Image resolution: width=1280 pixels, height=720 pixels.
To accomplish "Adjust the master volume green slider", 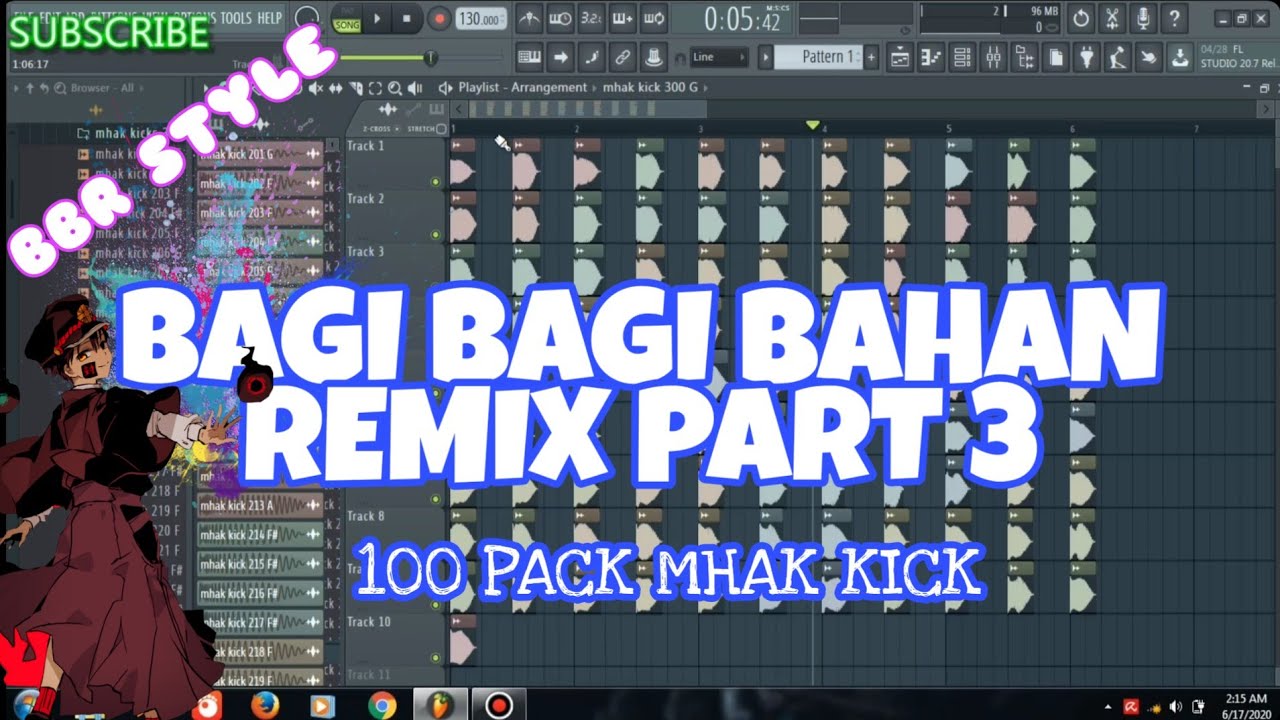I will pos(430,59).
